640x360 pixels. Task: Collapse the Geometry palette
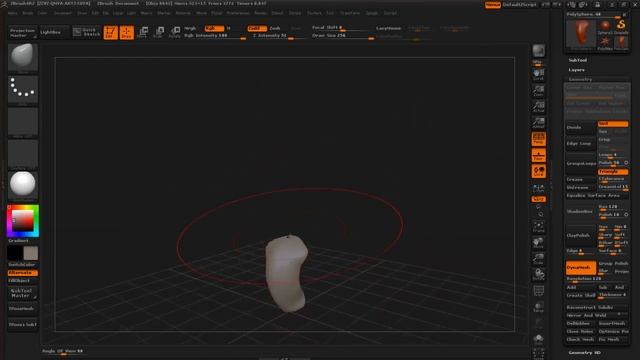(580, 79)
